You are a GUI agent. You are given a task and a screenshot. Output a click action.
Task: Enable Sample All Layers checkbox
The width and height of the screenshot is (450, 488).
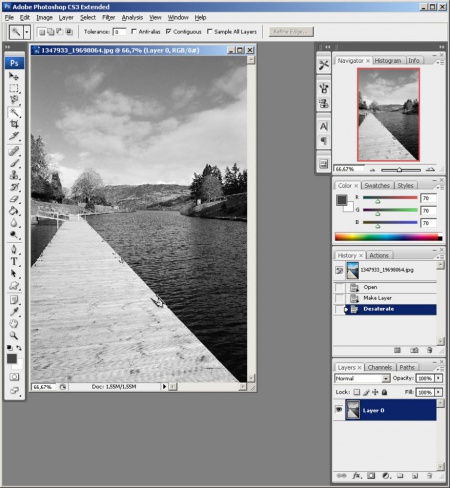click(210, 31)
